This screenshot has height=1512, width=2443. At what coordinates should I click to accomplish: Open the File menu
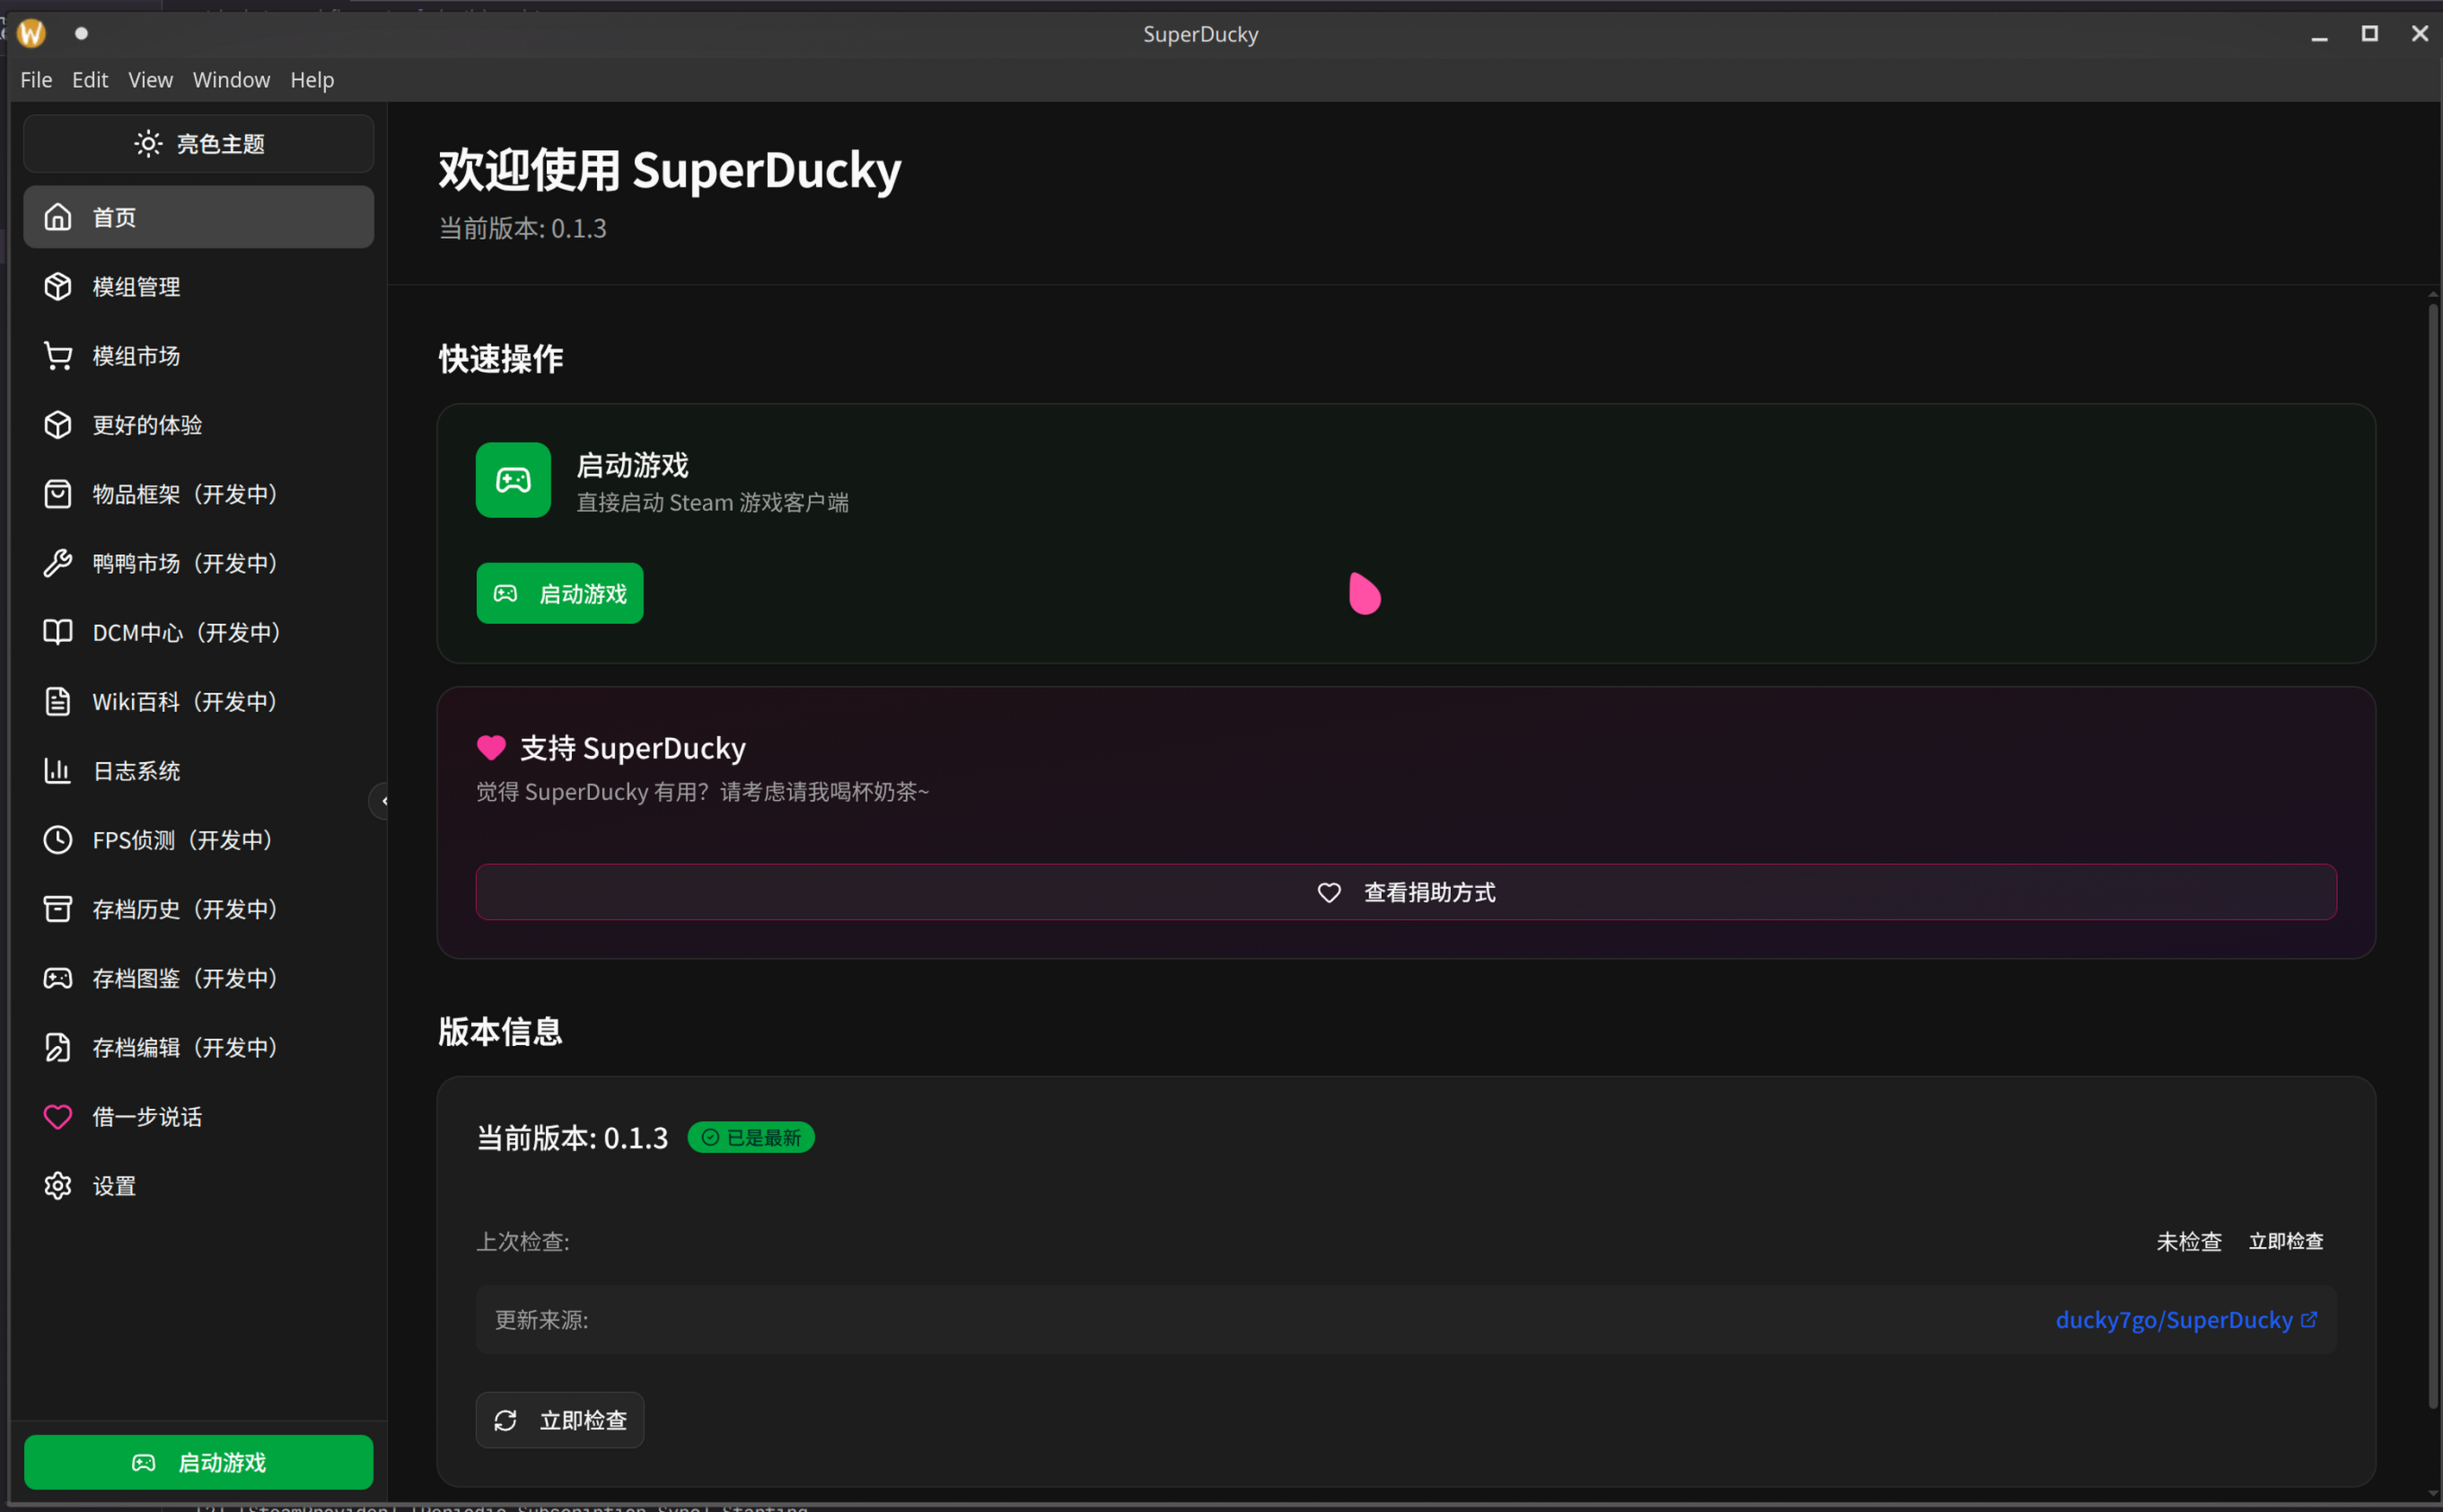(36, 79)
